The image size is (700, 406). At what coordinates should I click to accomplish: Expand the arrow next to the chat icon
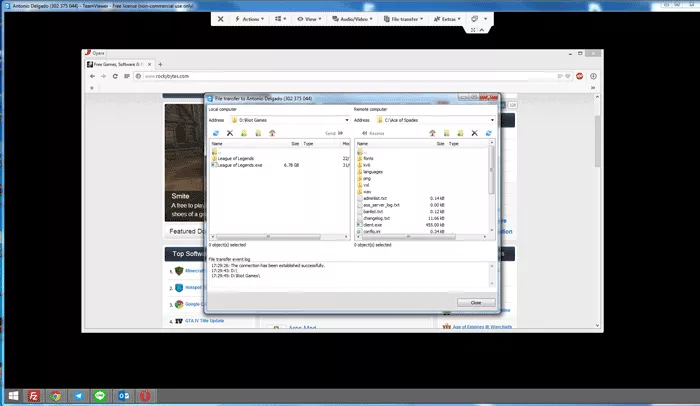point(486,19)
